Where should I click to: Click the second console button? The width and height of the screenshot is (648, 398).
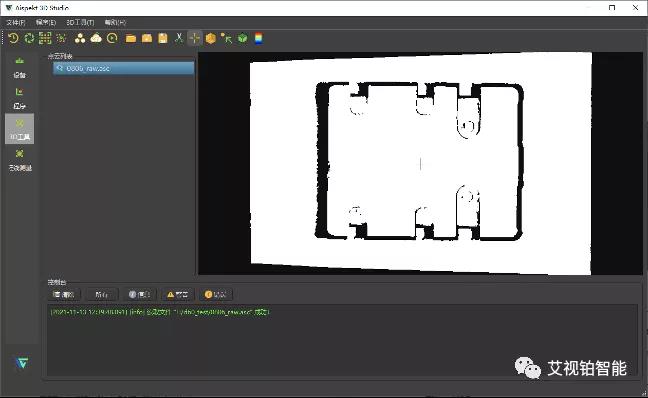click(x=102, y=294)
